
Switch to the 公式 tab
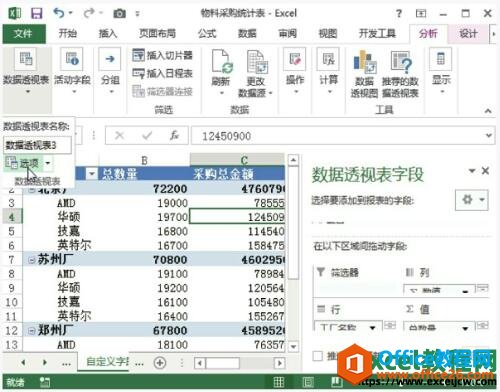click(x=207, y=33)
